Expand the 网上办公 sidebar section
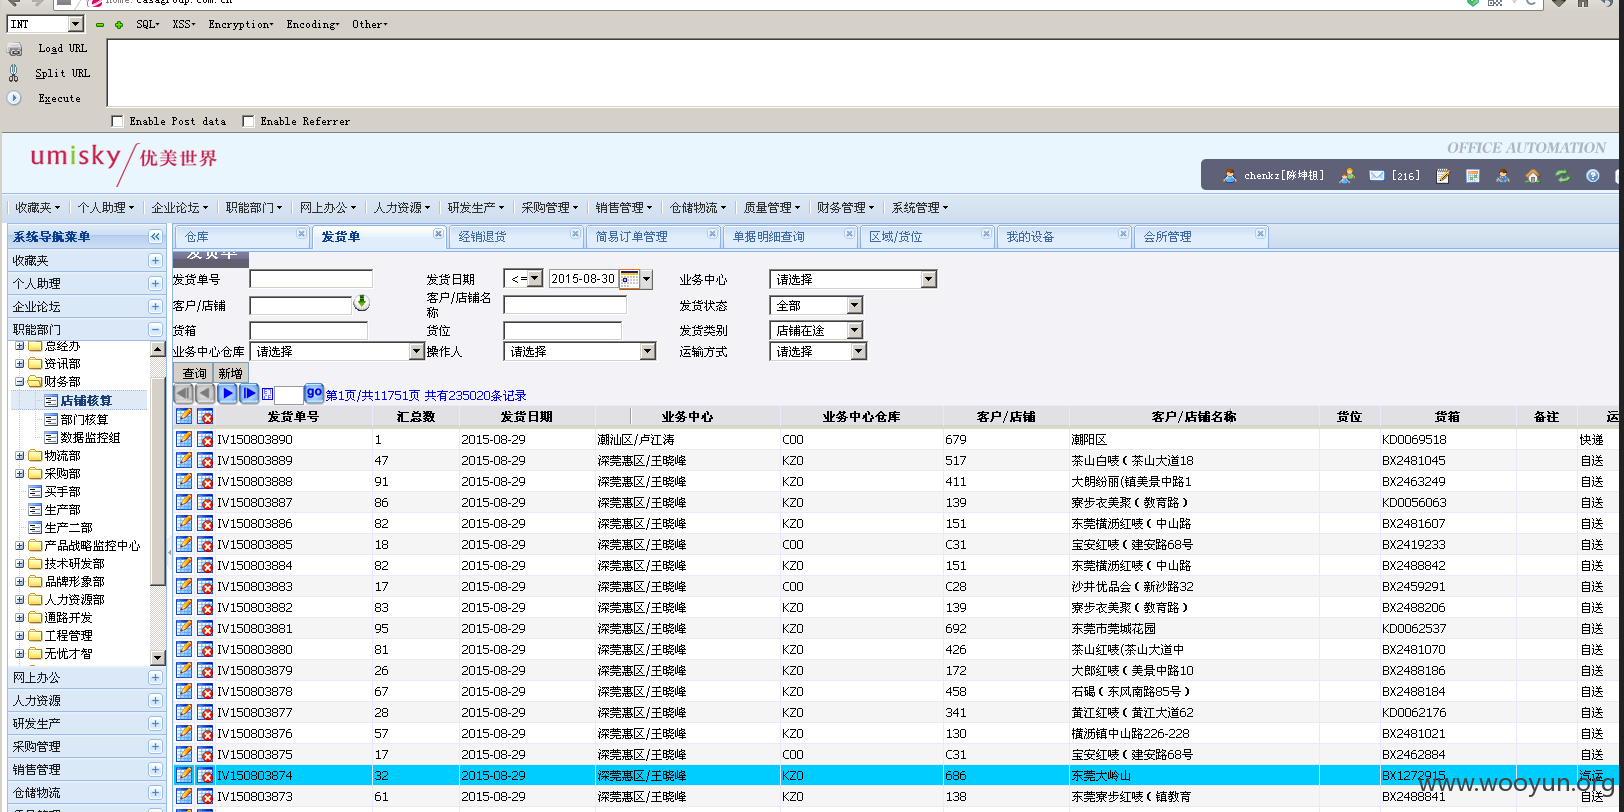Viewport: 1624px width, 812px height. [155, 677]
